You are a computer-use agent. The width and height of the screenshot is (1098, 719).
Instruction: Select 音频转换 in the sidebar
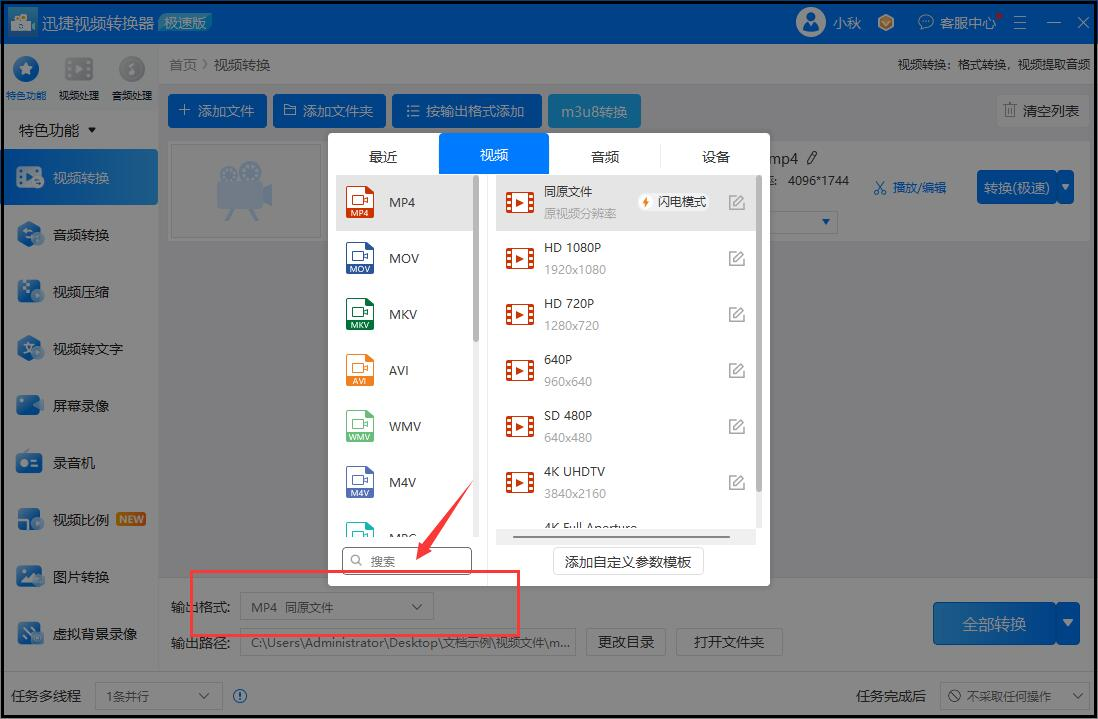(80, 235)
